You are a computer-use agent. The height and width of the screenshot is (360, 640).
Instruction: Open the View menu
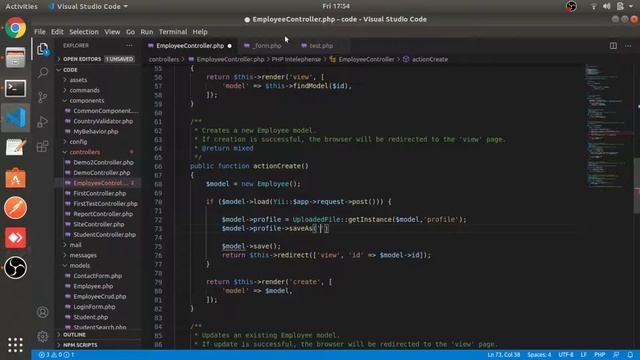tap(112, 32)
